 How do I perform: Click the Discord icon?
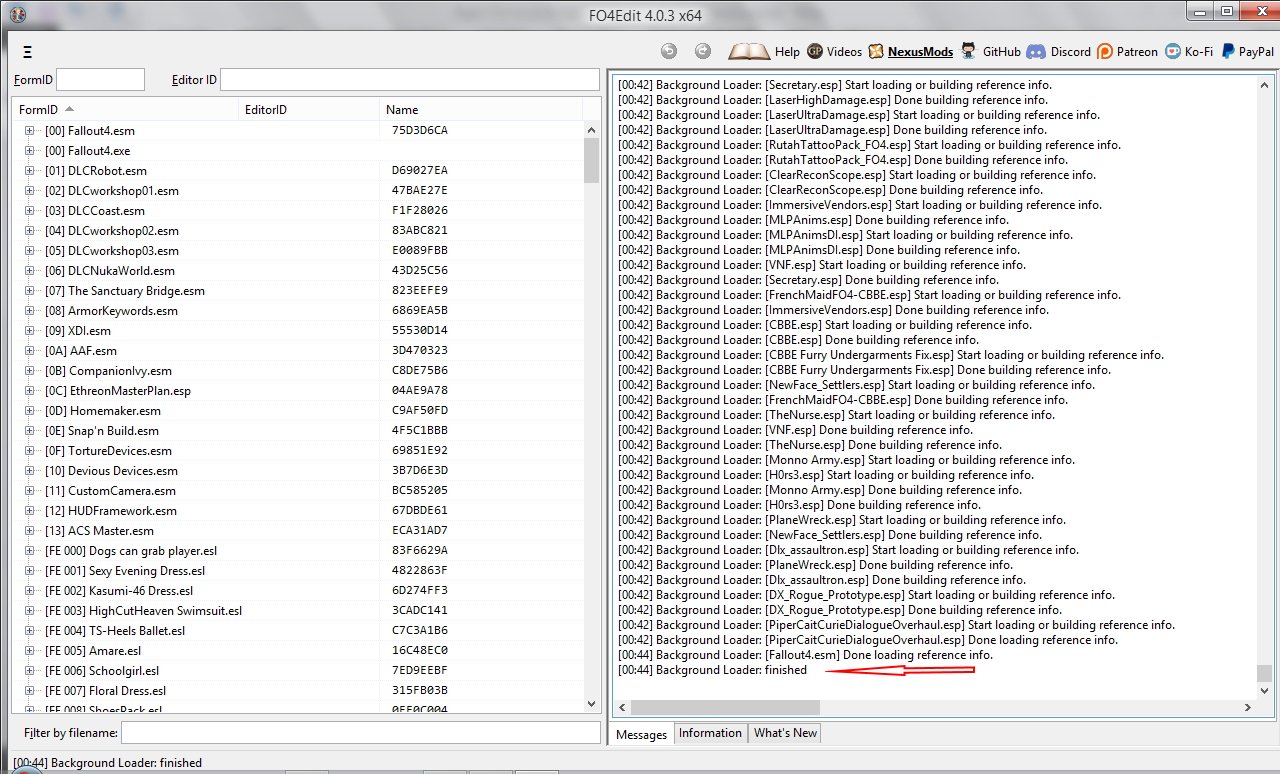pos(1036,51)
